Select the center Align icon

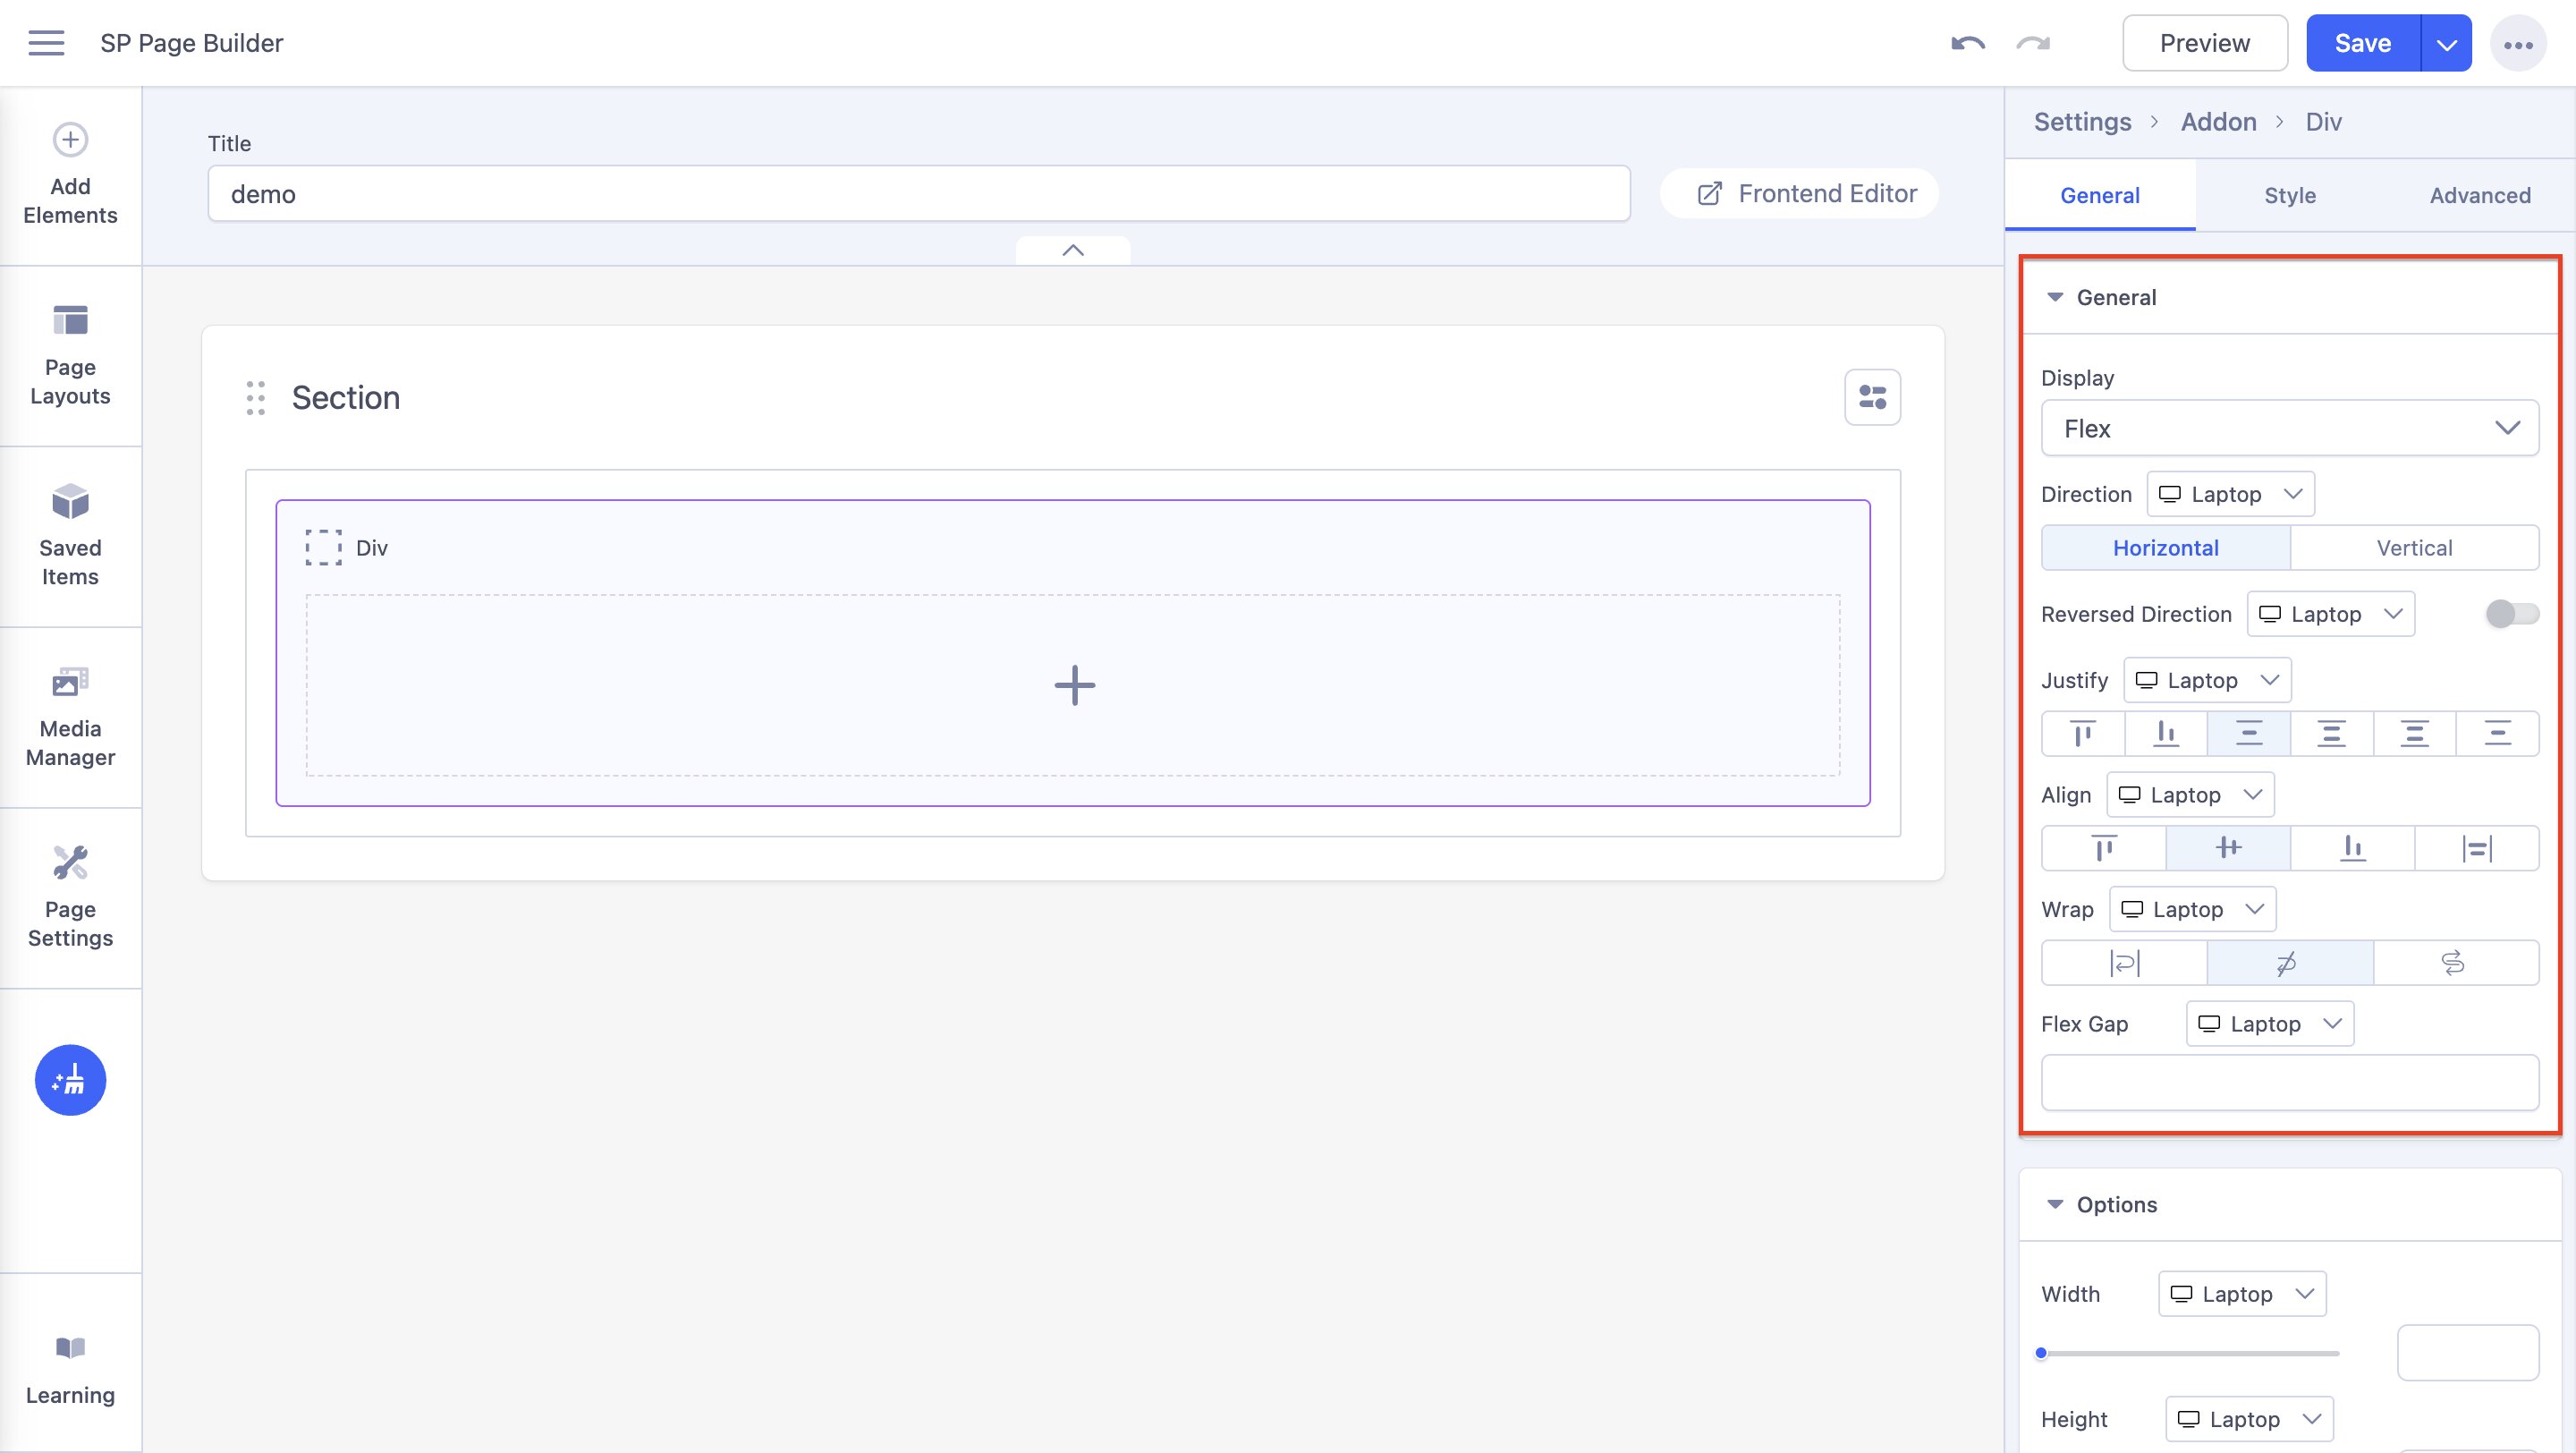click(2227, 848)
